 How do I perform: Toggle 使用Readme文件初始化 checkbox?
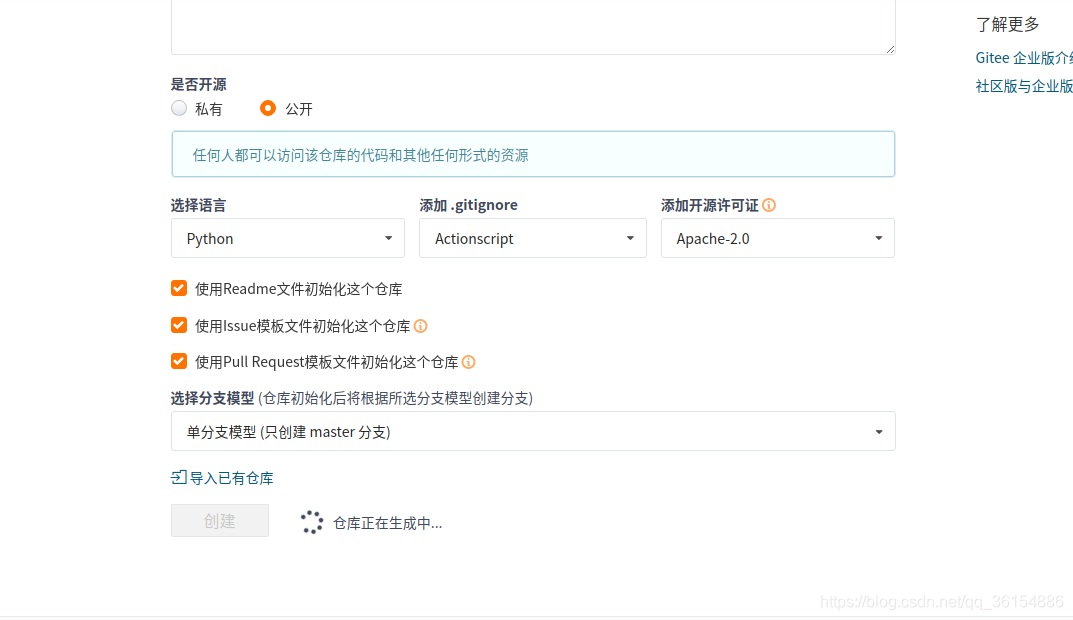coord(179,288)
